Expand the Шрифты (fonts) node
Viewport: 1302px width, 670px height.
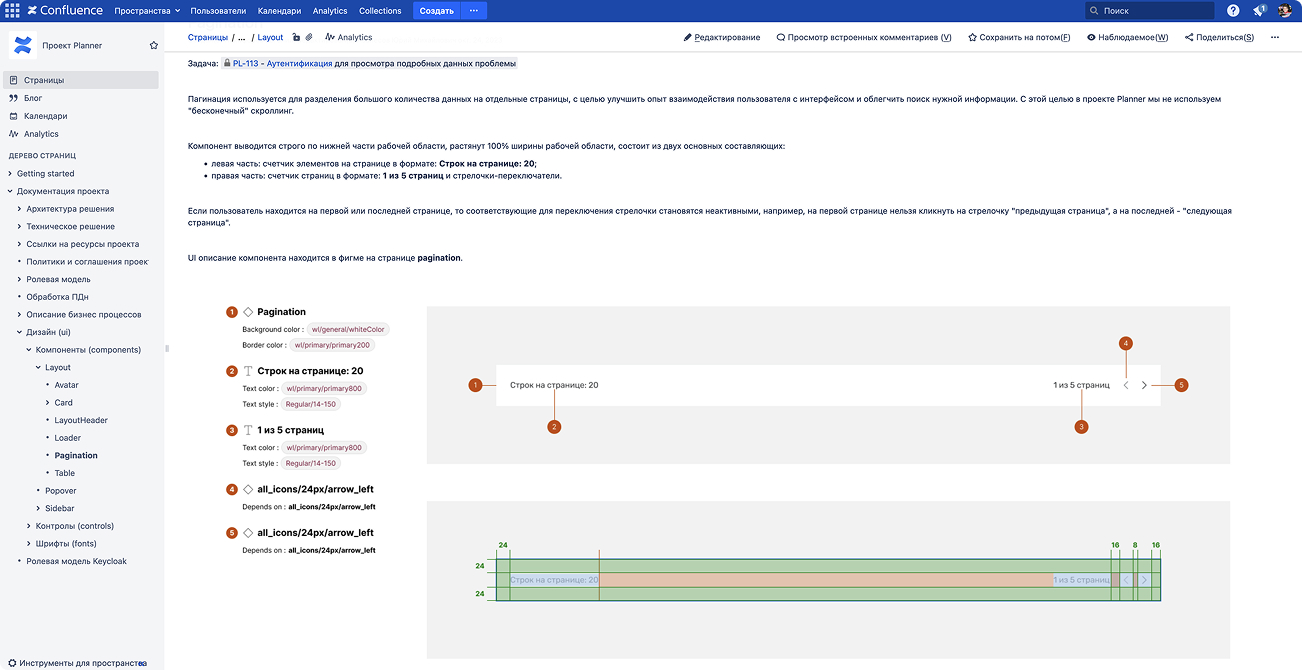[29, 543]
